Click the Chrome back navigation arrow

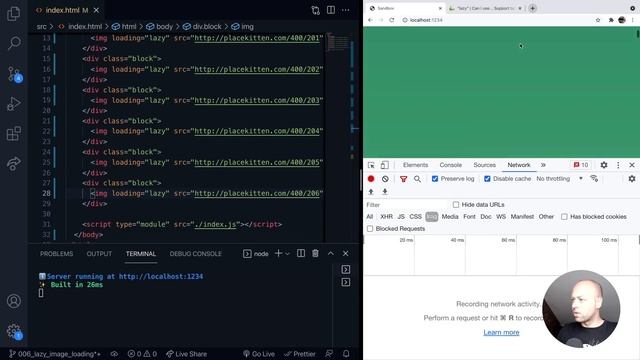[x=370, y=20]
